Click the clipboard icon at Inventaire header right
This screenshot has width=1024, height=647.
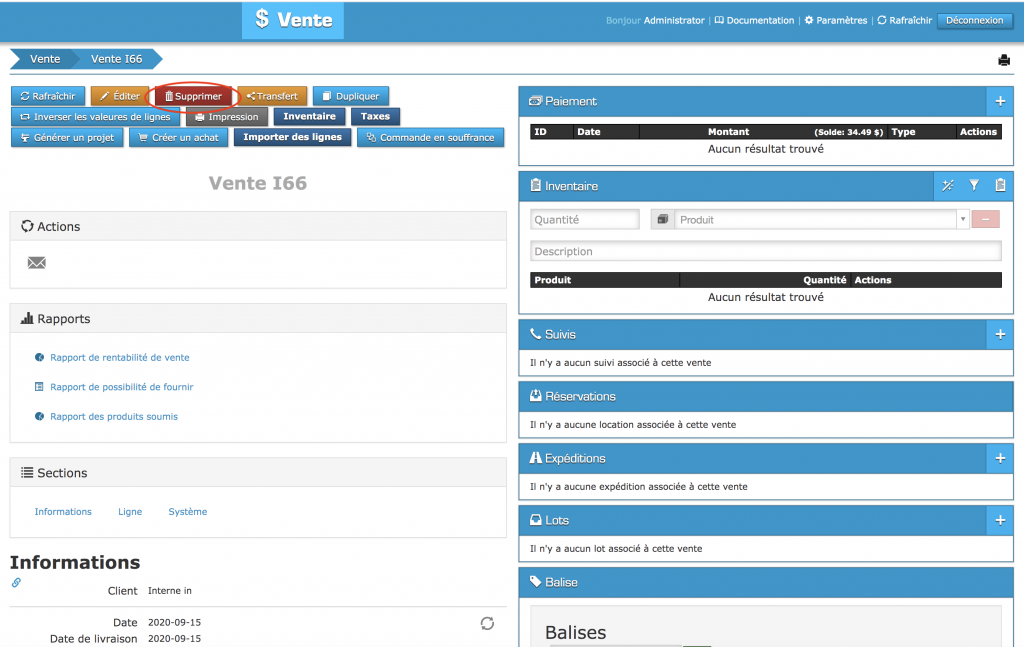pyautogui.click(x=1000, y=186)
